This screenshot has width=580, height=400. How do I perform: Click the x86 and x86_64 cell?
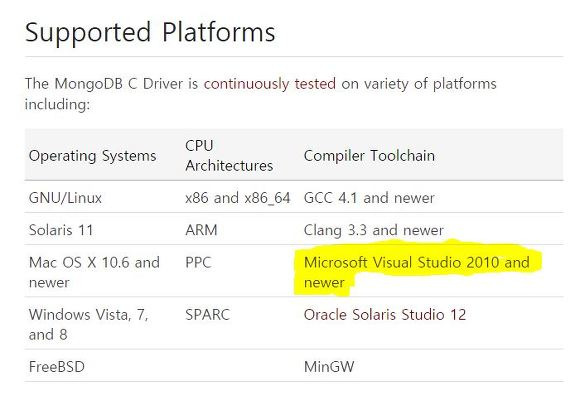238,198
